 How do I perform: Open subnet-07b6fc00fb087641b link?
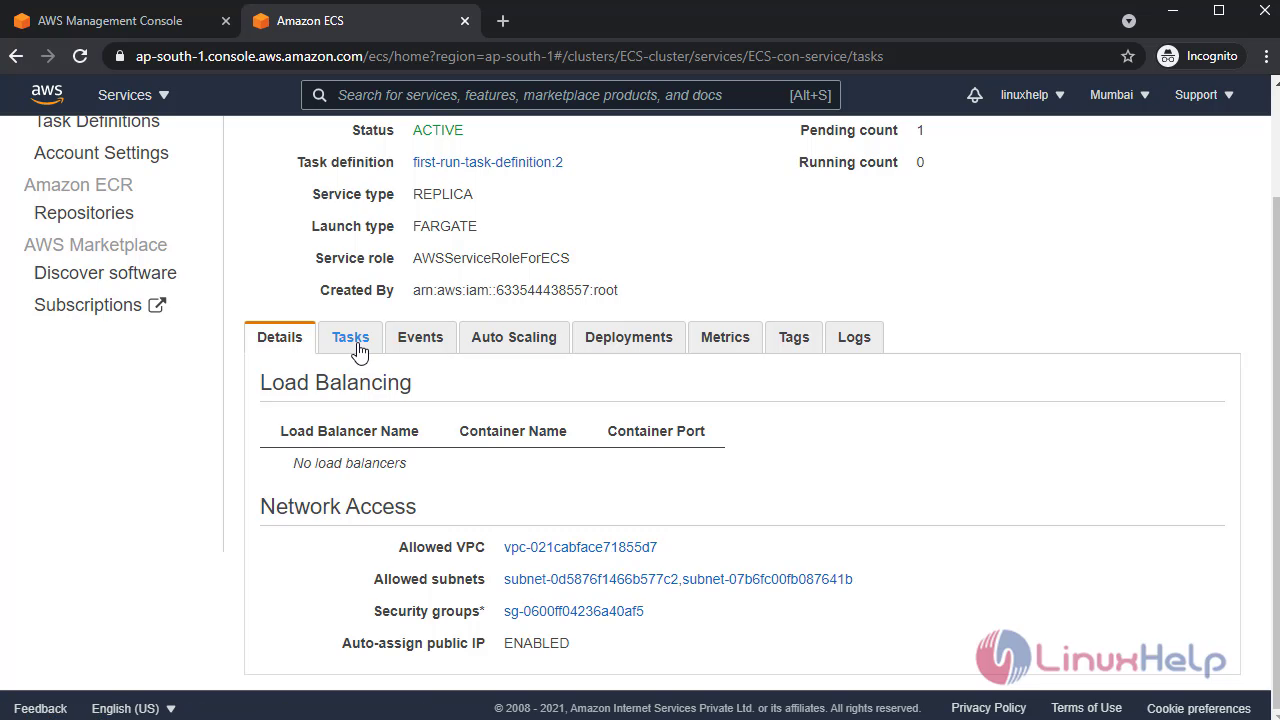[x=768, y=579]
